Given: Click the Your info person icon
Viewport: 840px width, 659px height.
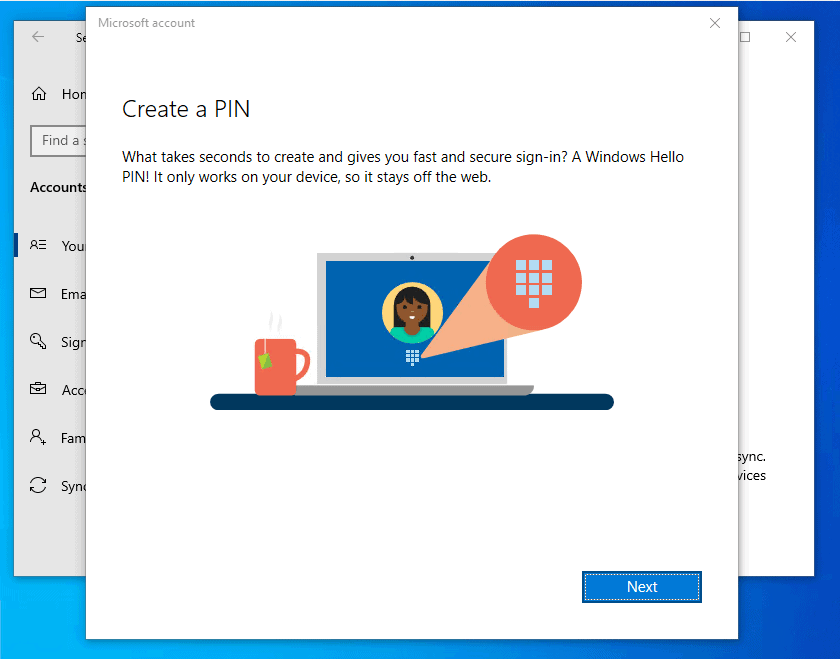Looking at the screenshot, I should [39, 245].
